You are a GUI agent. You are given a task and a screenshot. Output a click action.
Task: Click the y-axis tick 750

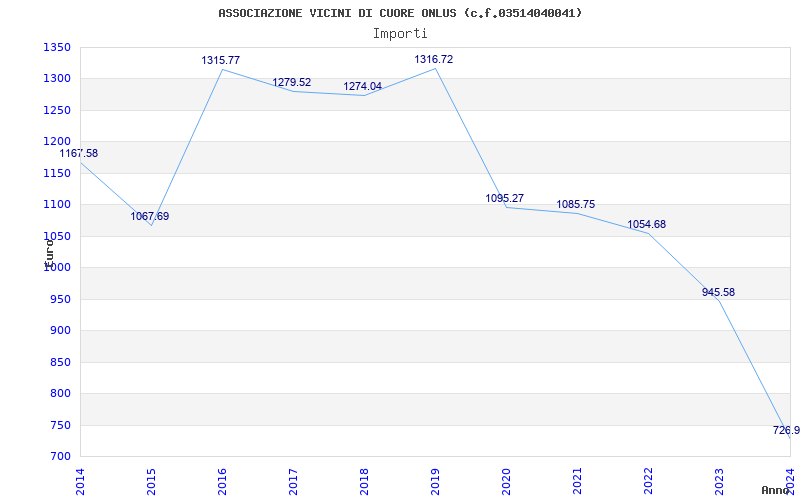[60, 425]
